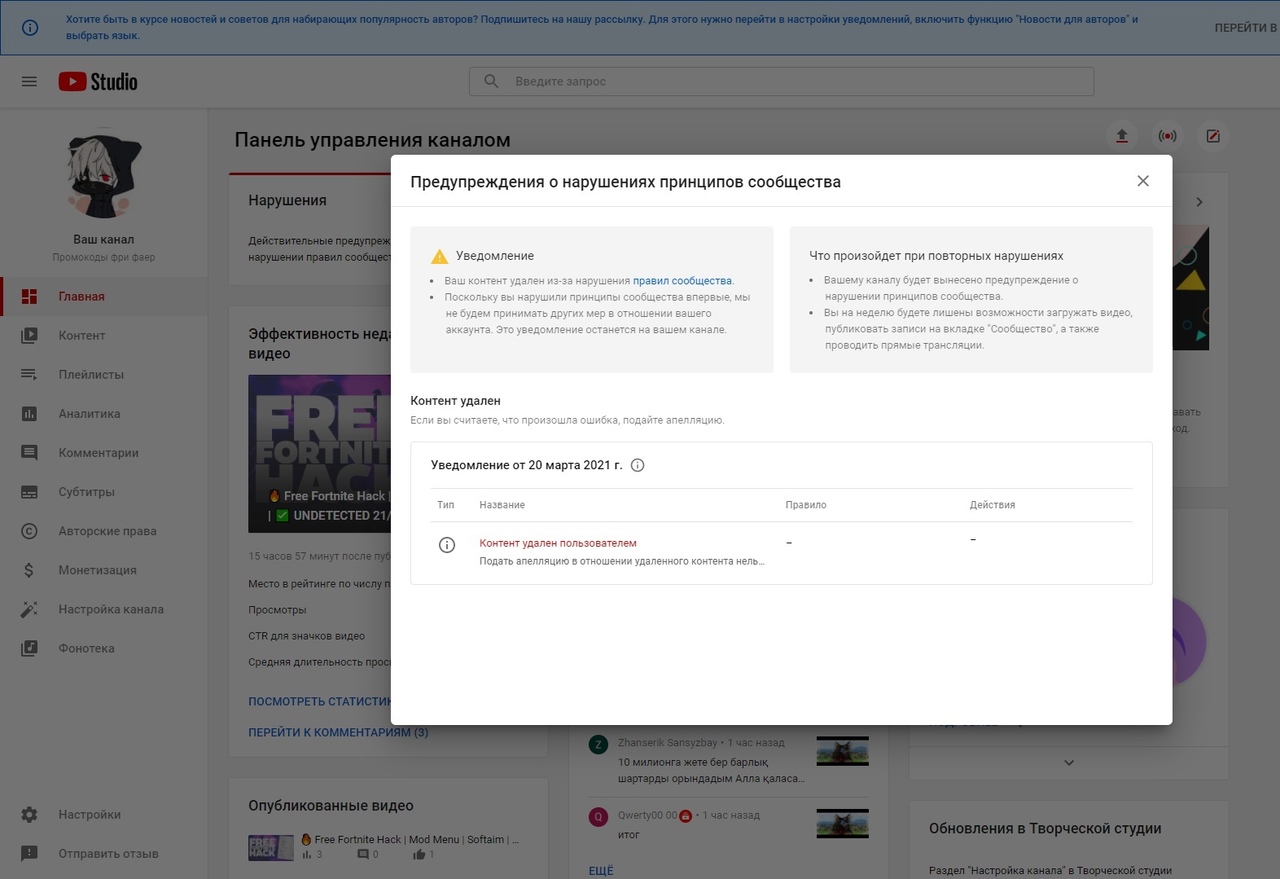Screen dimensions: 1280x879
Task: Click the create post pencil icon
Action: click(x=1213, y=136)
